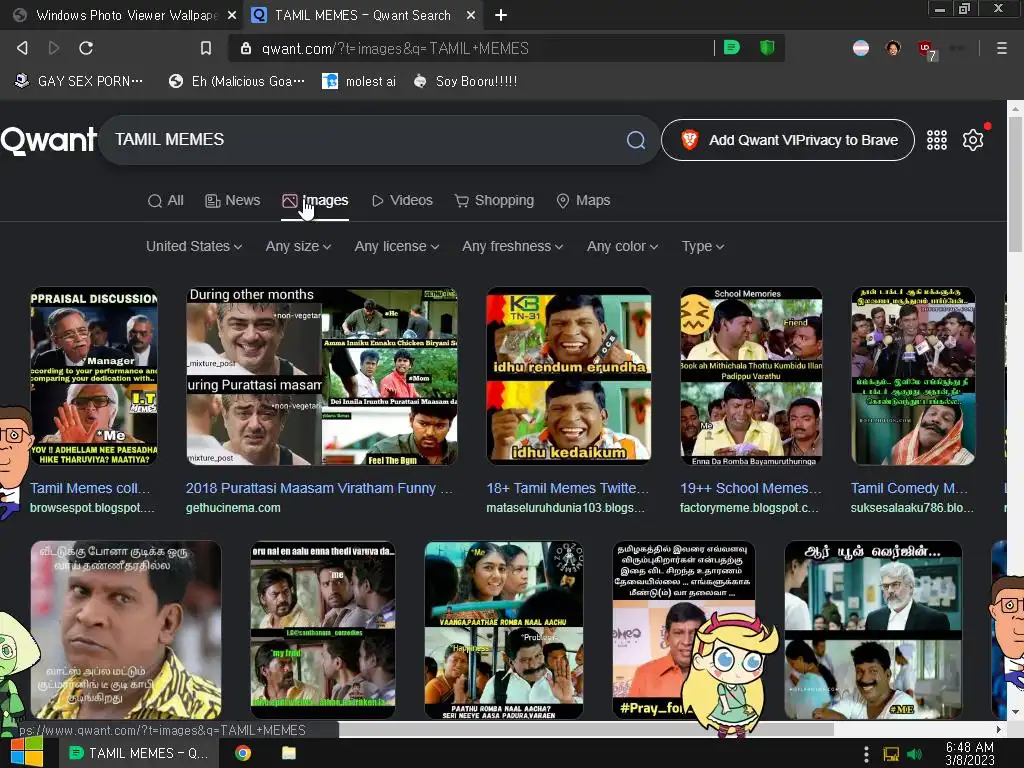The width and height of the screenshot is (1024, 768).
Task: Expand the Any size filter
Action: tap(298, 246)
